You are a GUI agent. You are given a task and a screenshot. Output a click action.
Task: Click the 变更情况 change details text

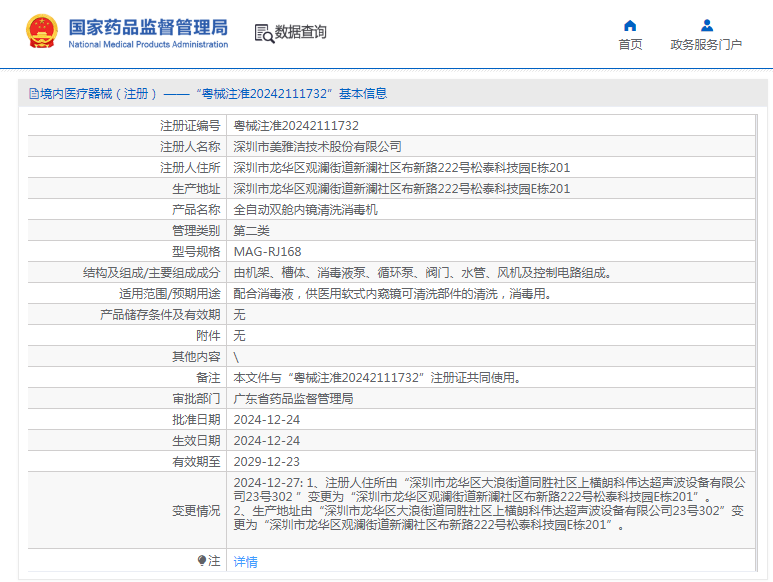pyautogui.click(x=489, y=504)
